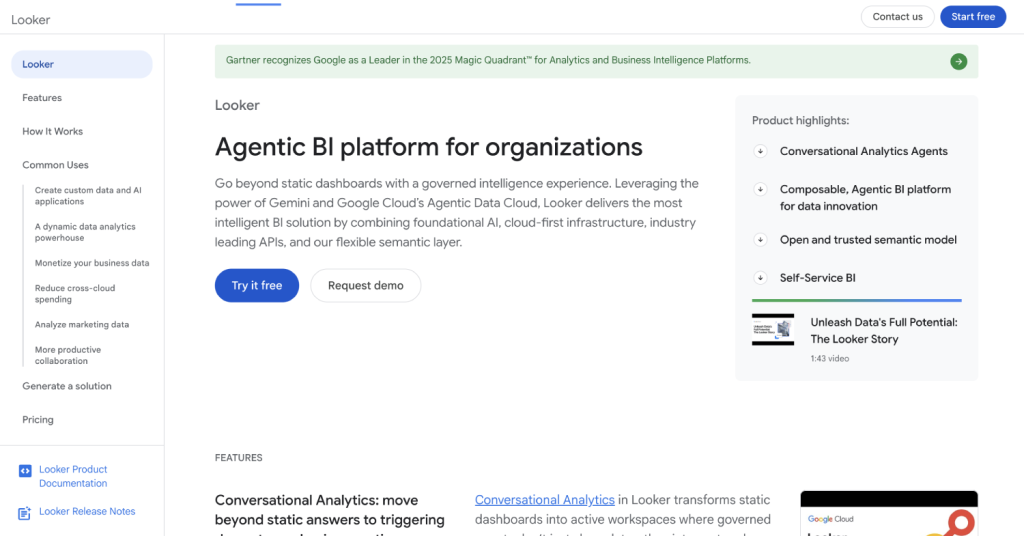Click Self-Service BI highlight text
The height and width of the screenshot is (536, 1024).
(817, 277)
